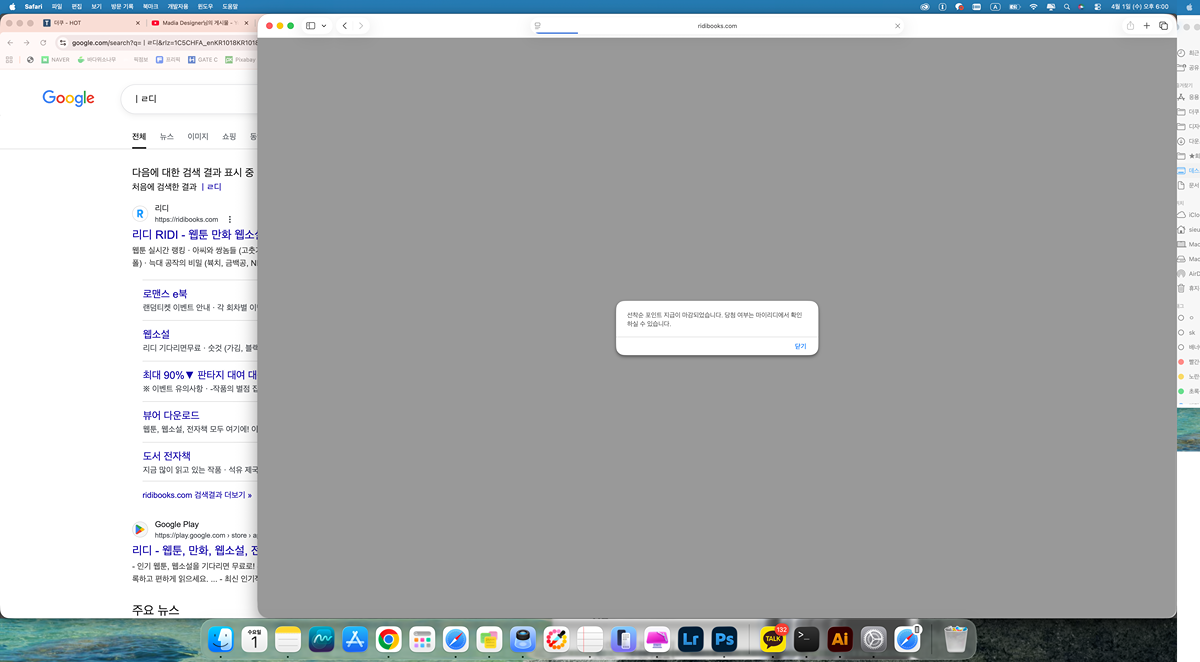Viewport: 1200px width, 662px height.
Task: Go back using Safari's back arrow
Action: coord(345,26)
